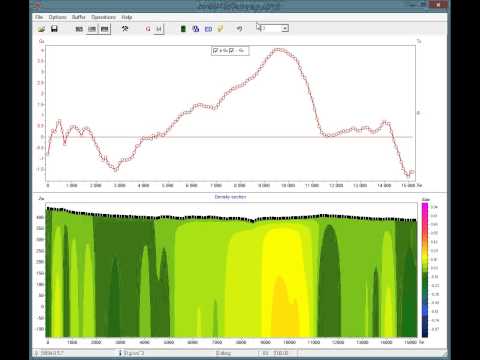Open the File menu
The width and height of the screenshot is (480, 360).
(x=39, y=17)
